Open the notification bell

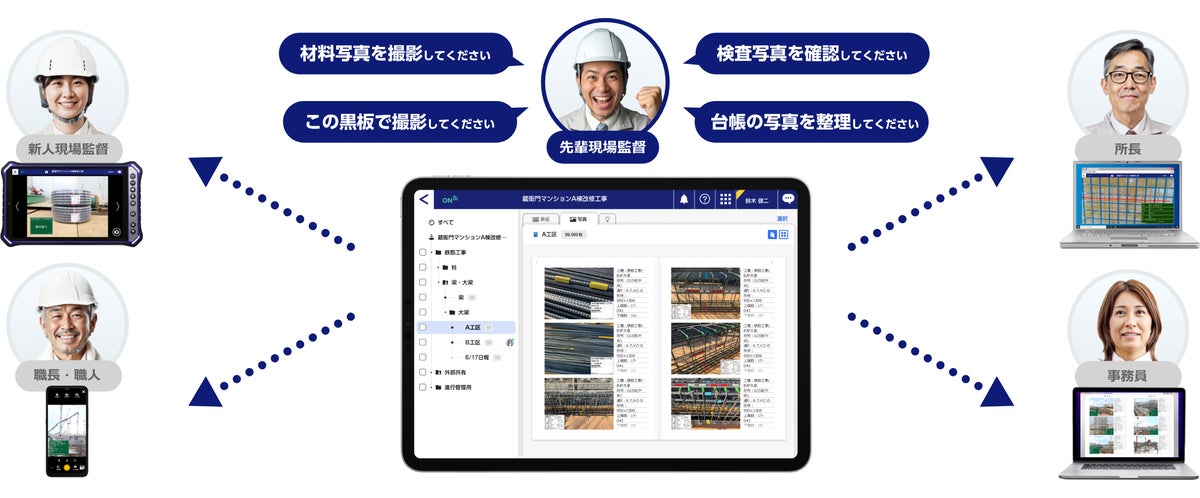(x=684, y=199)
